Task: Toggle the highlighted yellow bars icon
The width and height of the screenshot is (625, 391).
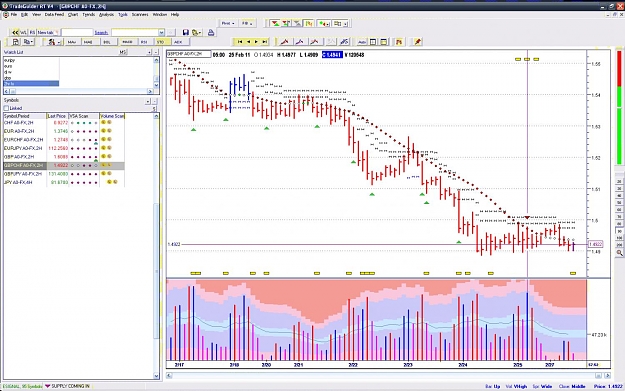Action: pos(309,24)
